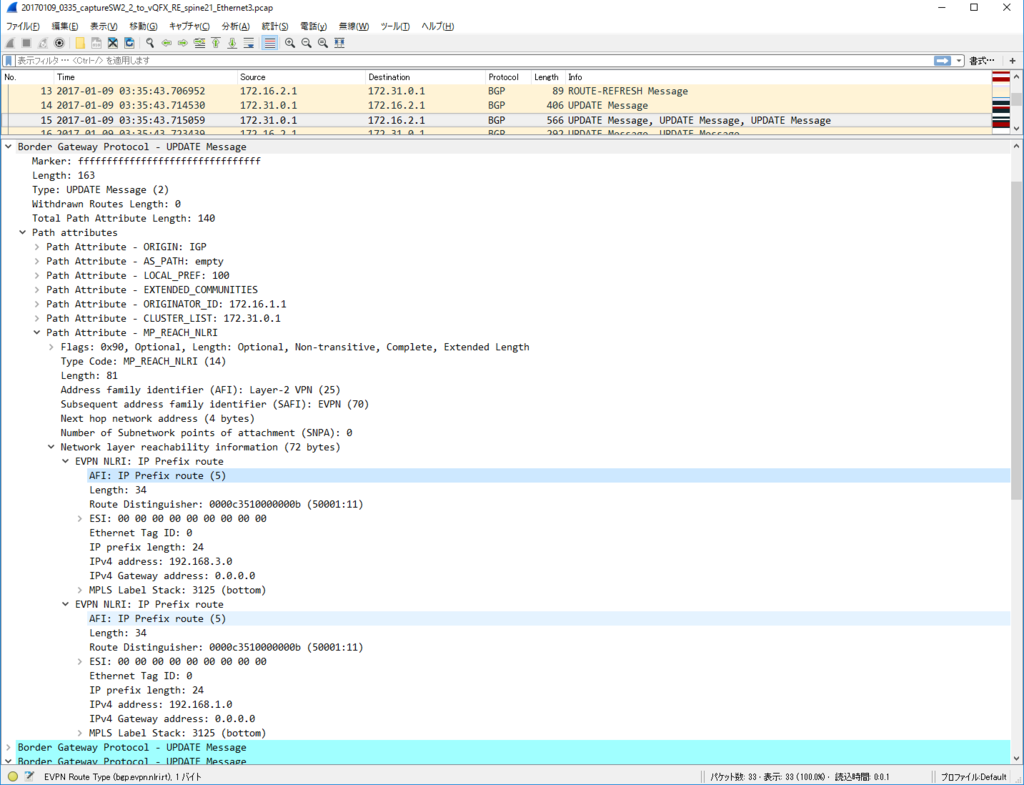Image resolution: width=1024 pixels, height=785 pixels.
Task: Open display filter bookmark menu
Action: tap(8, 61)
